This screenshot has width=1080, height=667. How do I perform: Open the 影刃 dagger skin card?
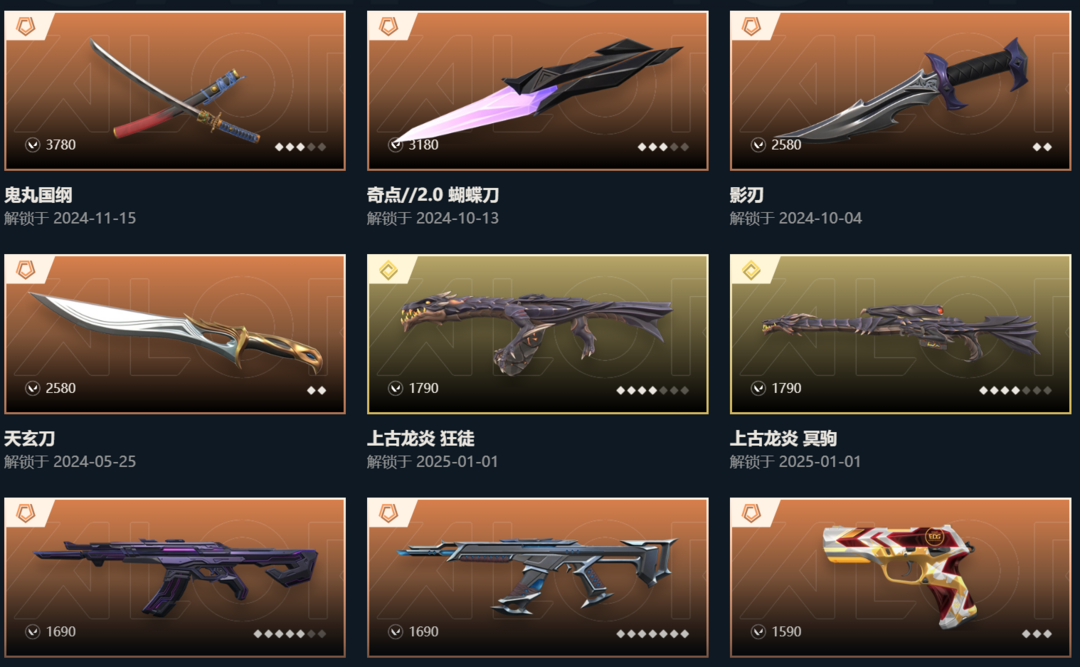[900, 90]
